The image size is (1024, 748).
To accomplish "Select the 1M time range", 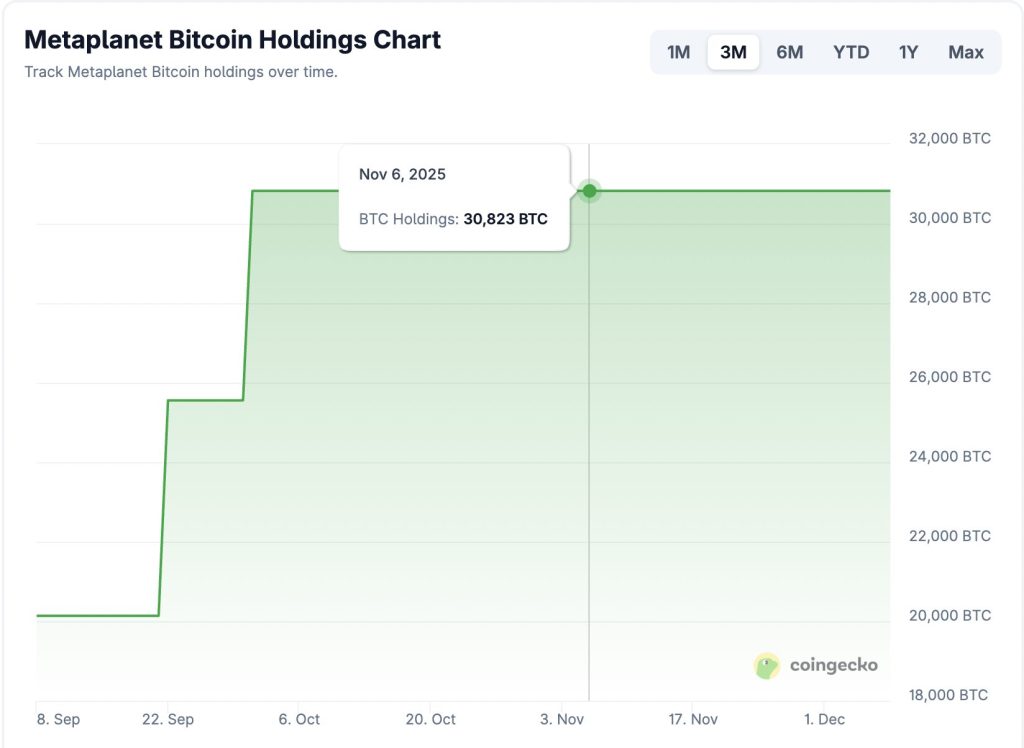I will pyautogui.click(x=678, y=52).
